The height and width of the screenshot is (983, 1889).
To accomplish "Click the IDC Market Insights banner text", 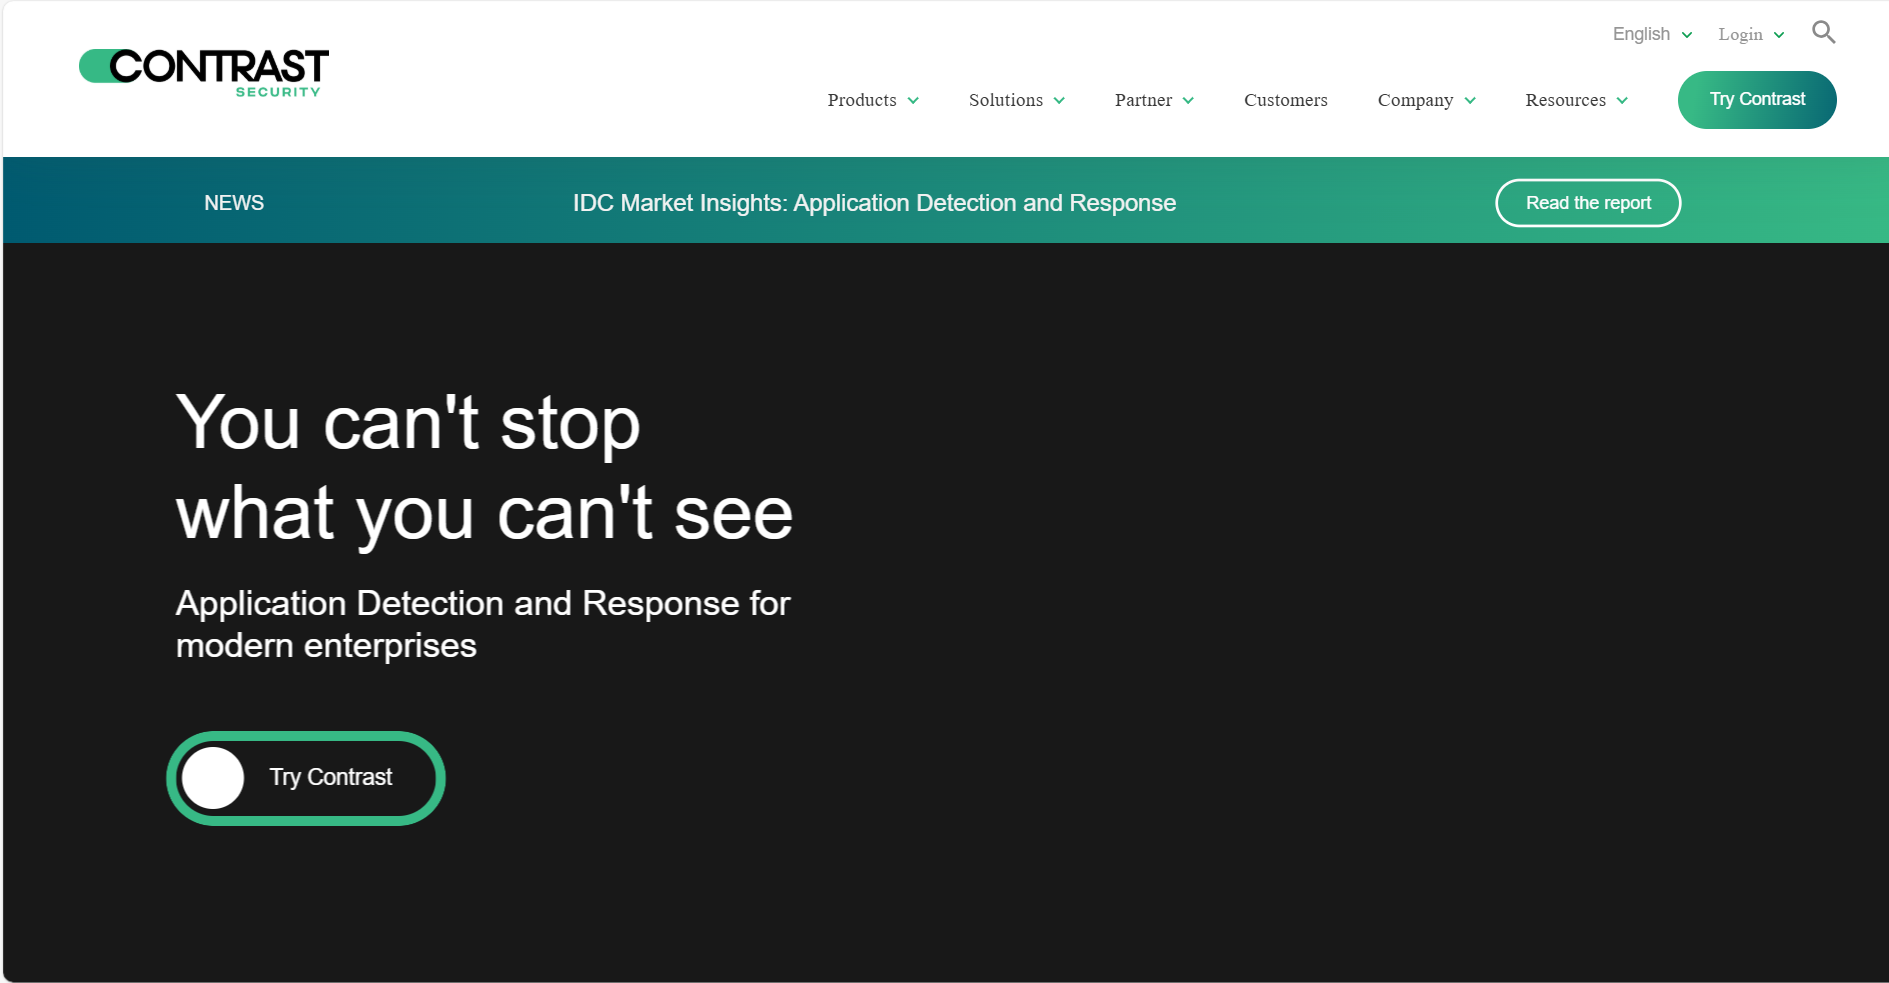I will point(874,203).
